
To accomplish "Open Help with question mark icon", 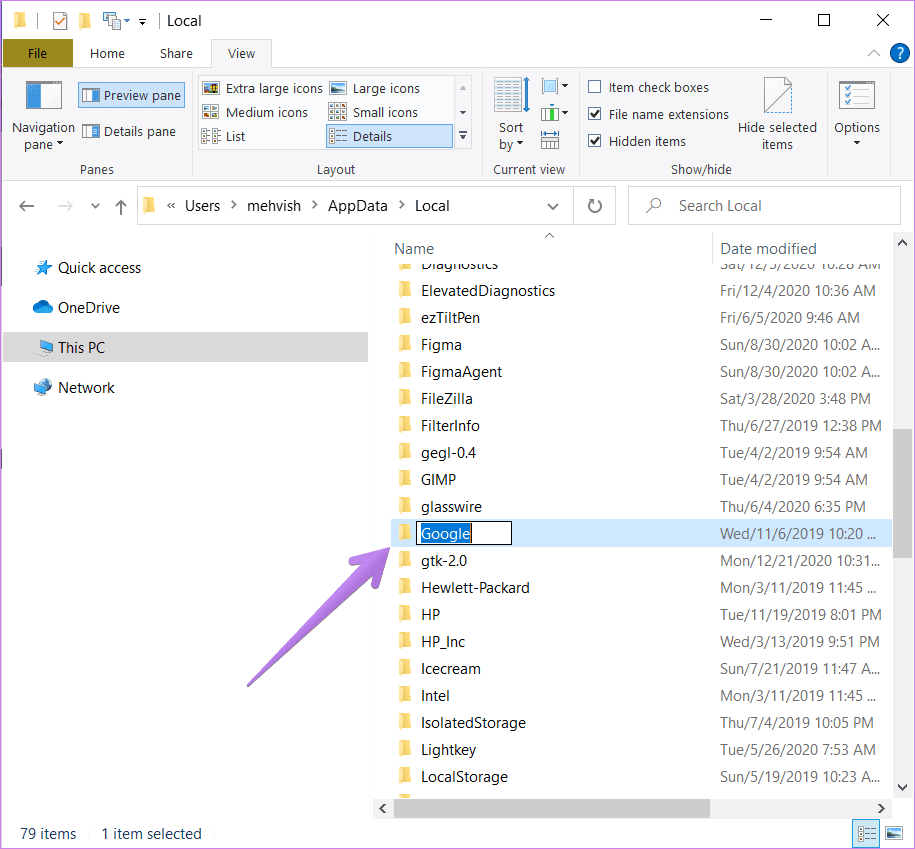I will click(x=899, y=53).
